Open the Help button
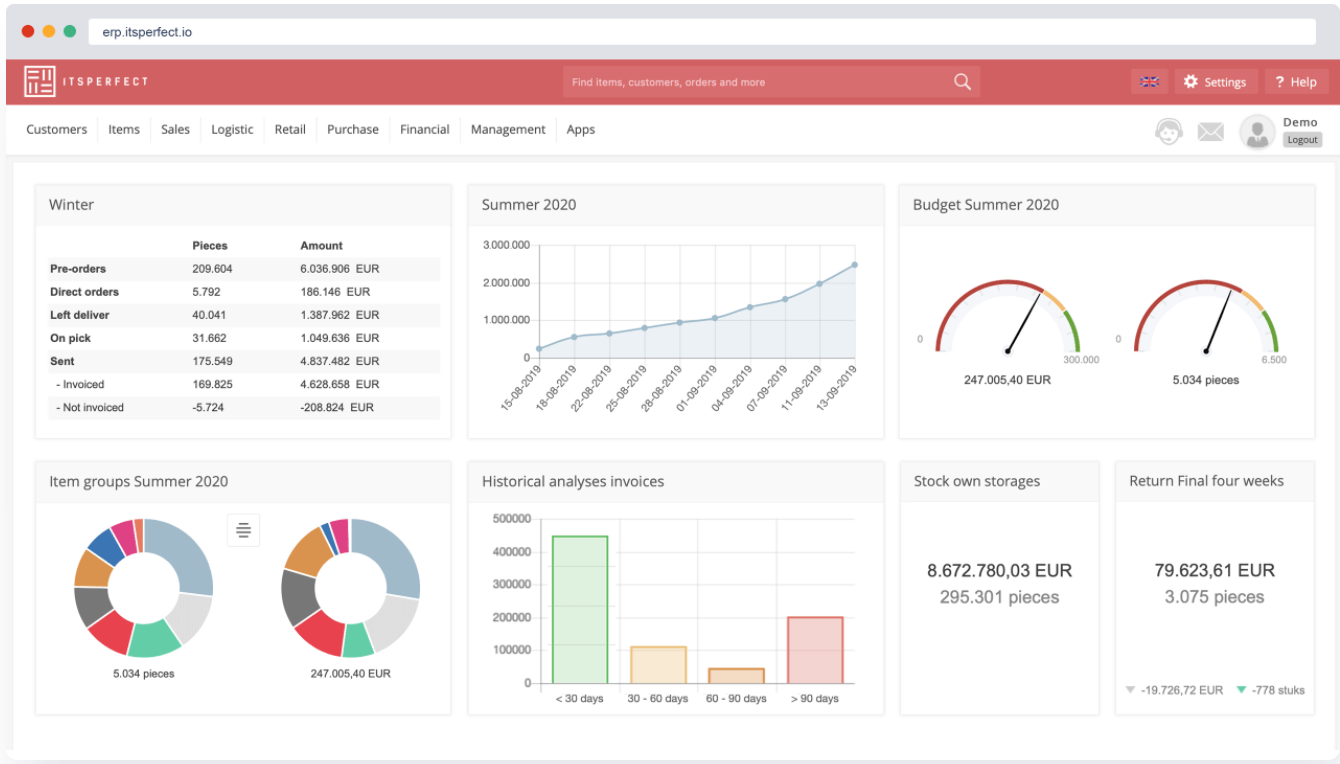The width and height of the screenshot is (1340, 764). pos(1296,82)
